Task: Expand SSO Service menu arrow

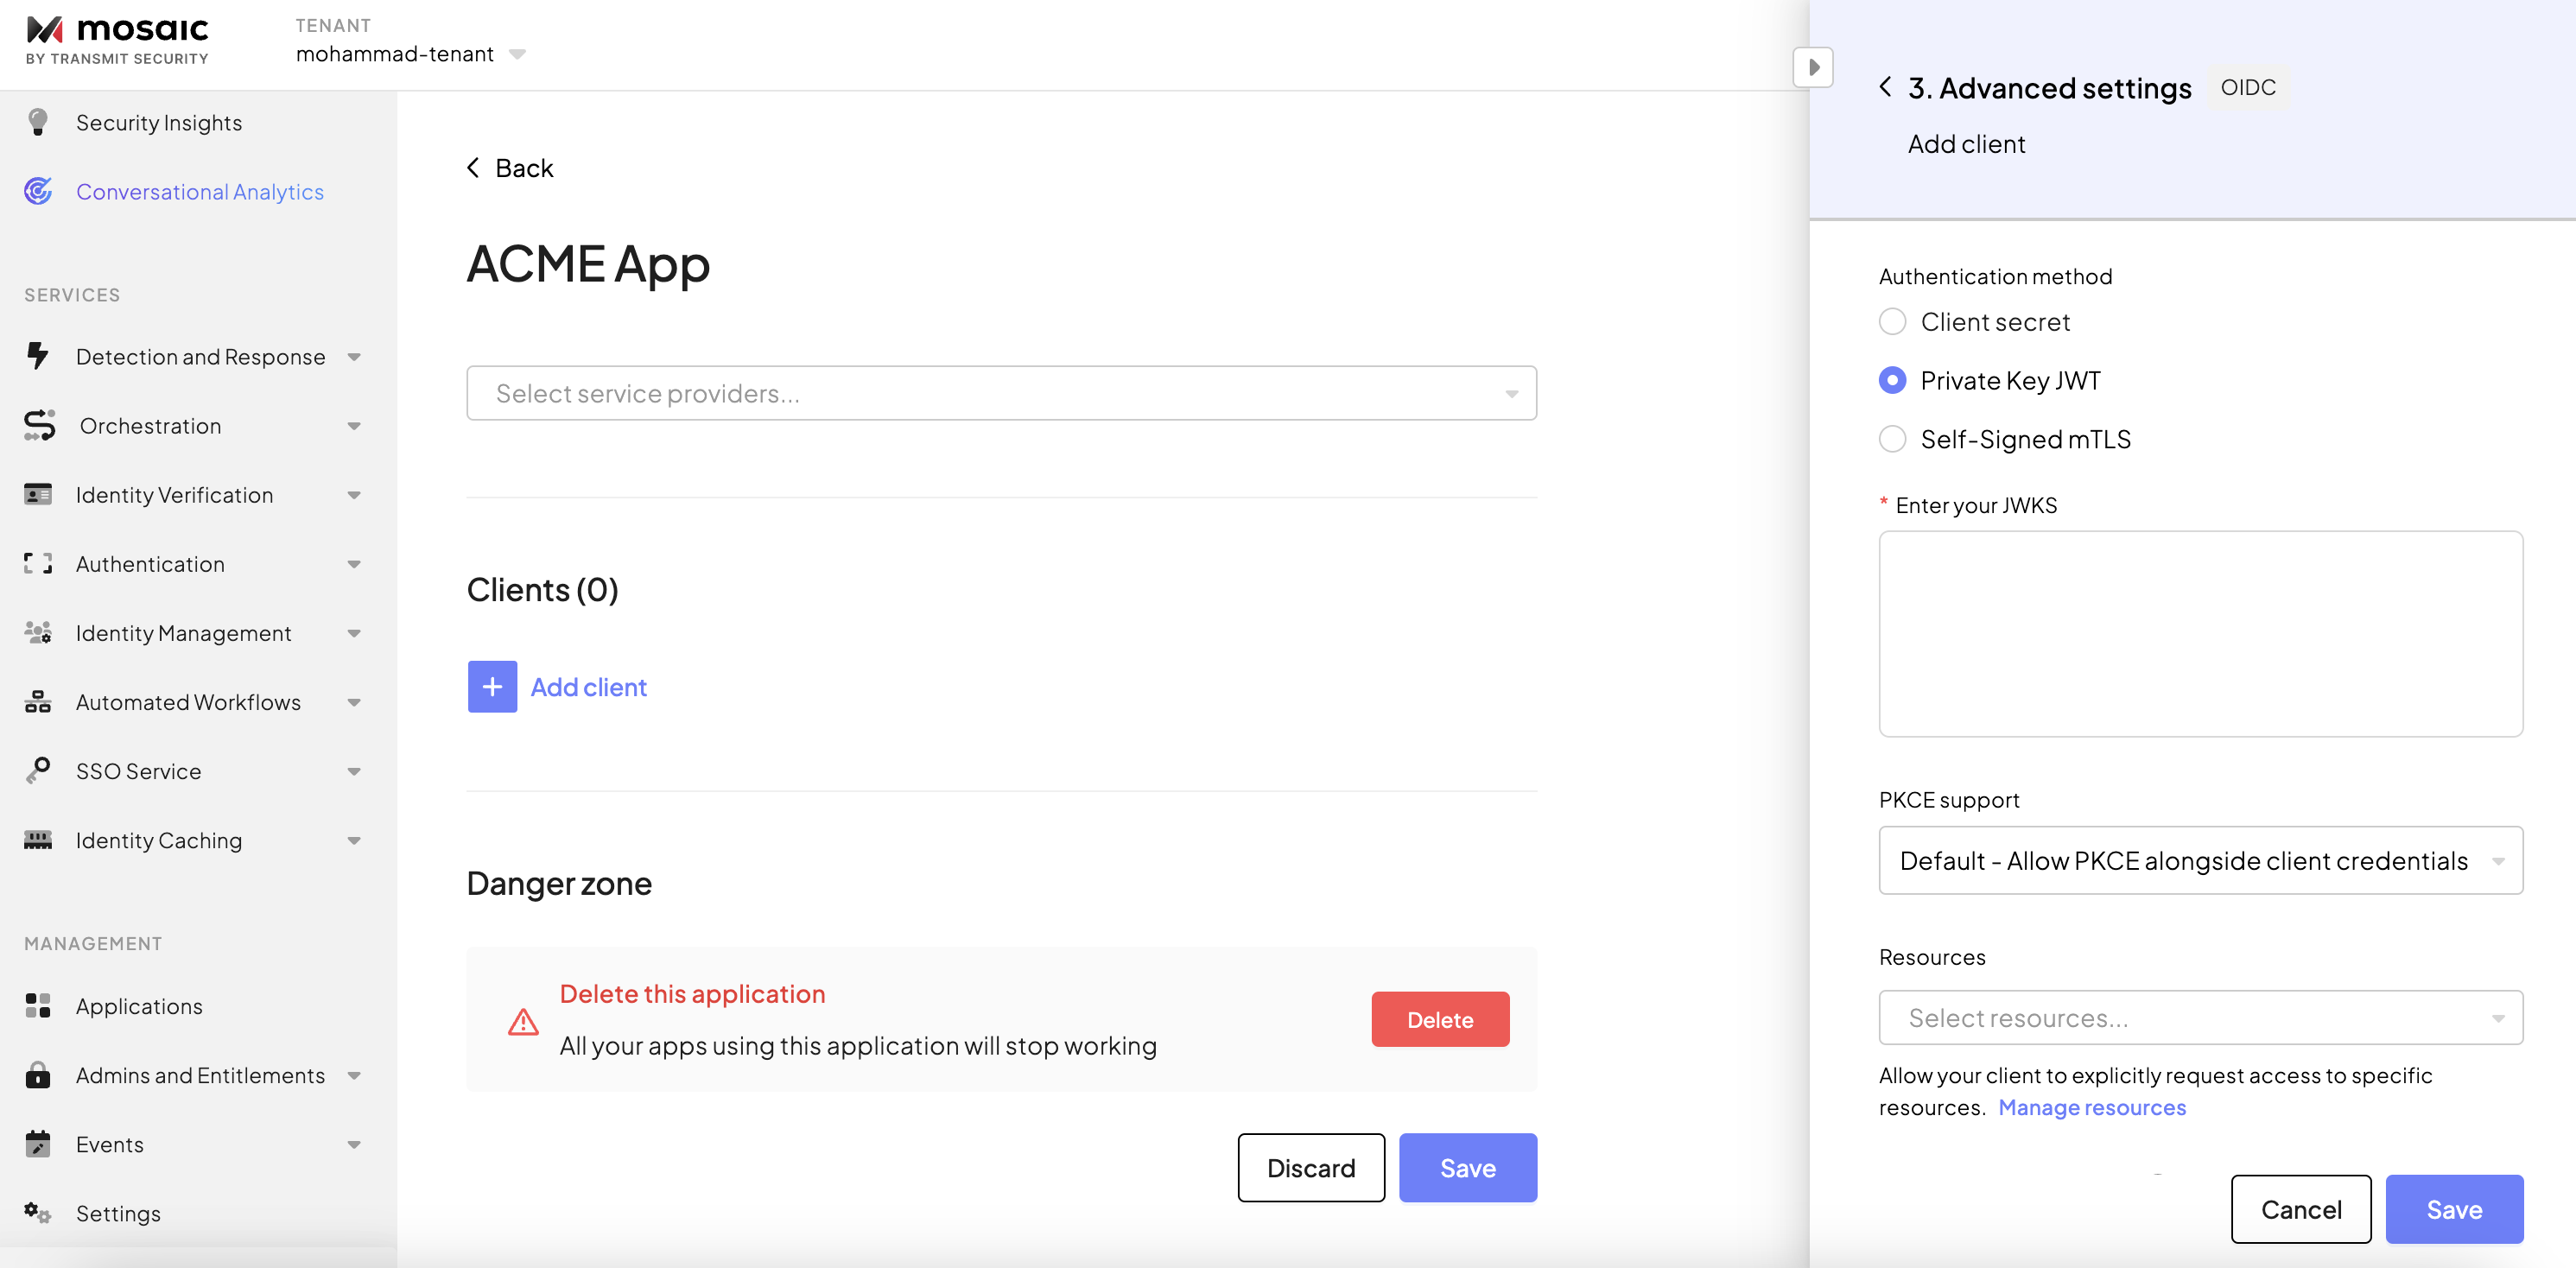Action: point(354,770)
